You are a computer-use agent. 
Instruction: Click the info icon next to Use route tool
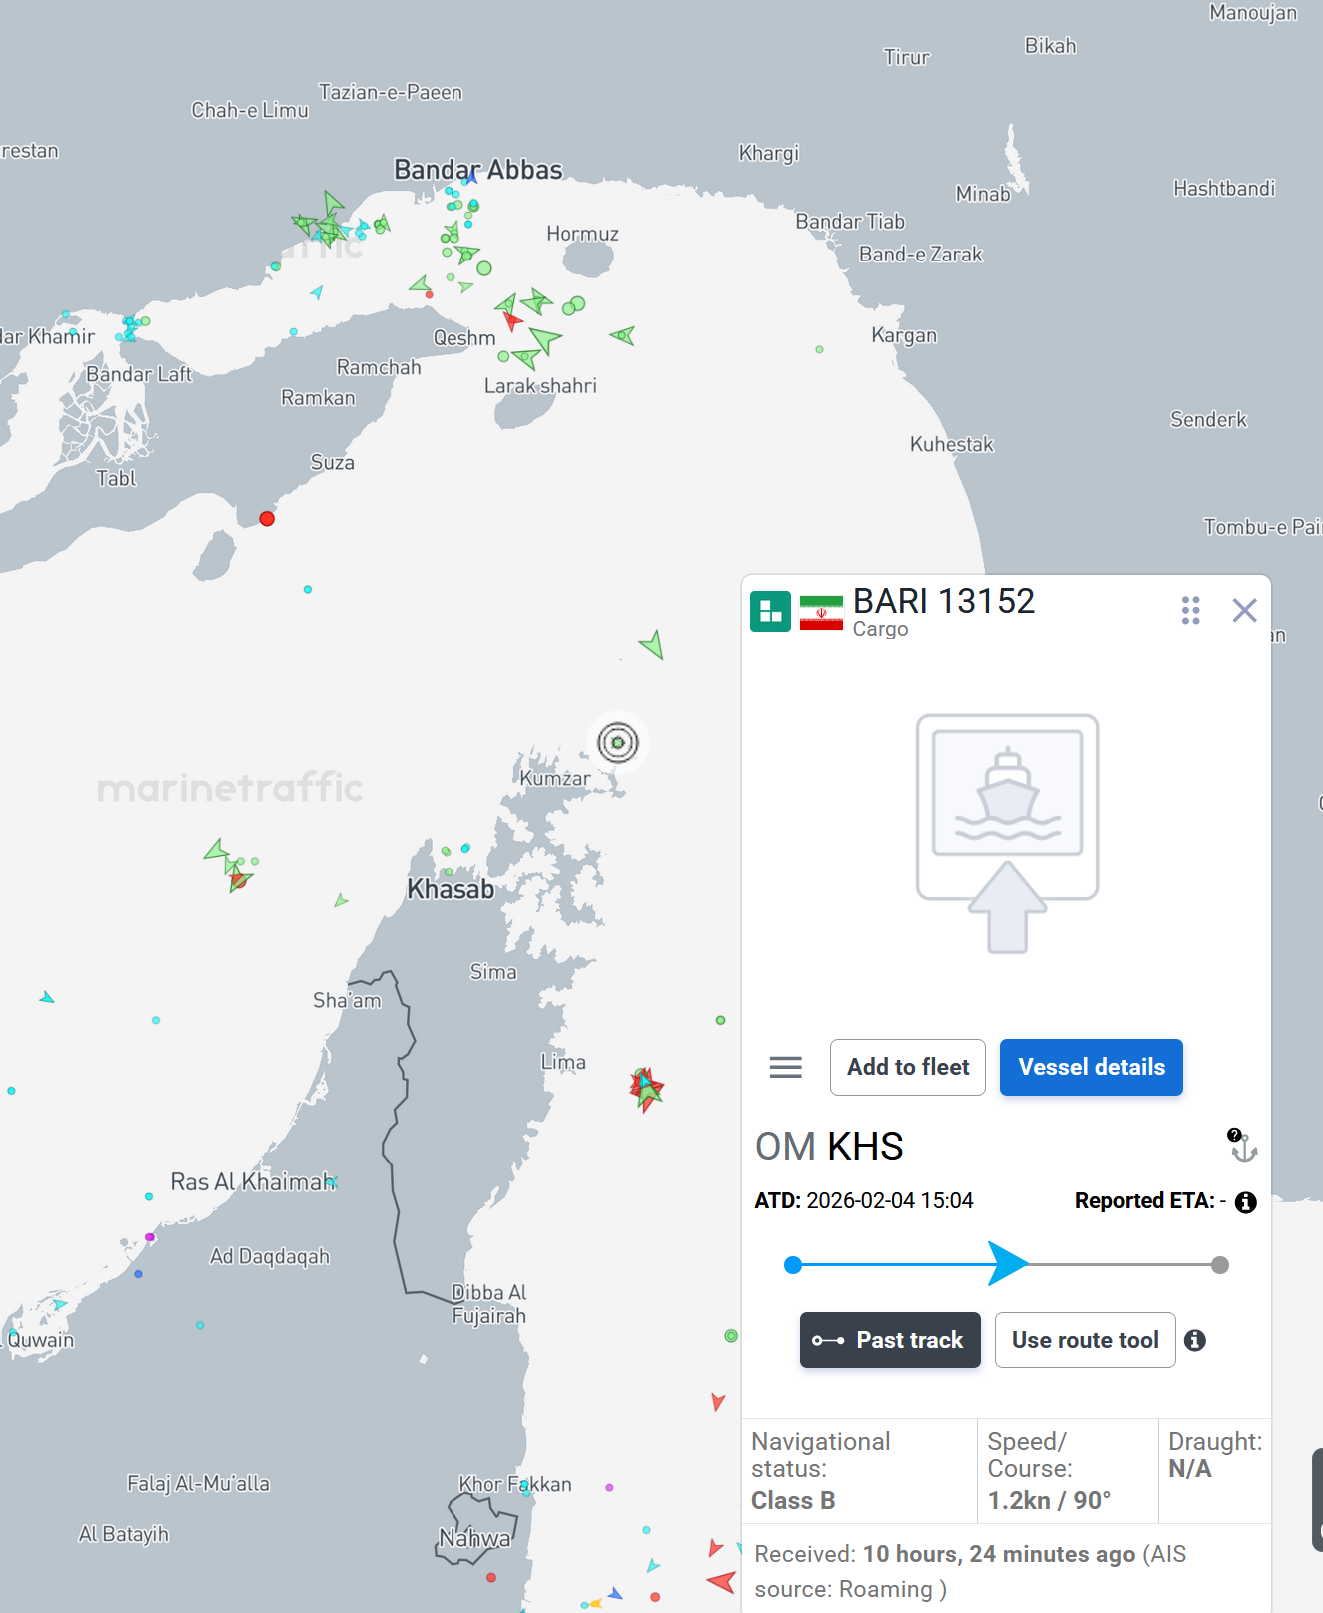click(x=1195, y=1340)
